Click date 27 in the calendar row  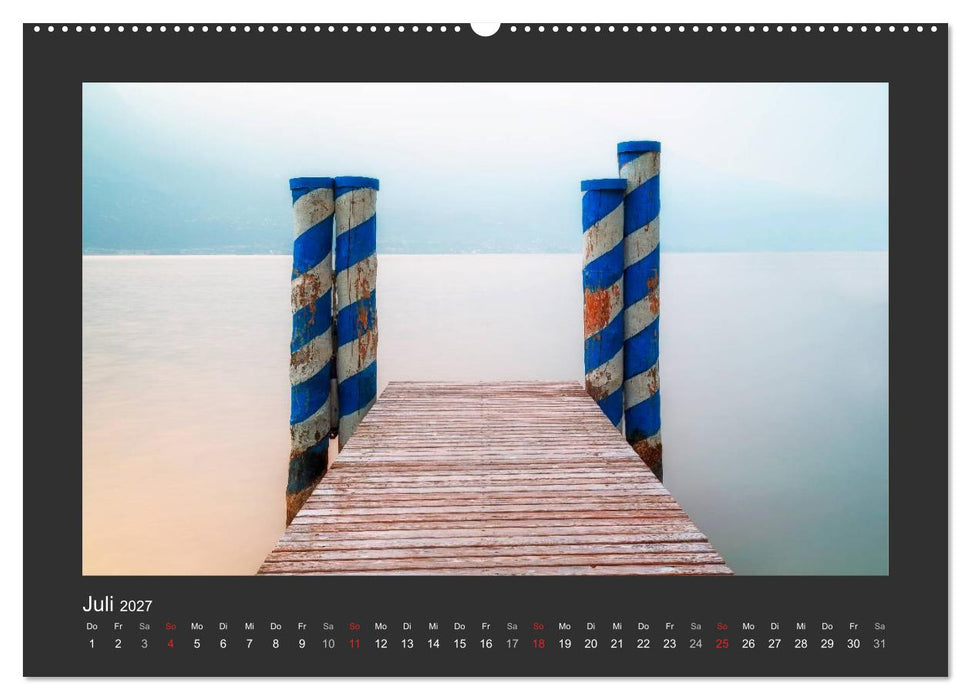pos(775,644)
